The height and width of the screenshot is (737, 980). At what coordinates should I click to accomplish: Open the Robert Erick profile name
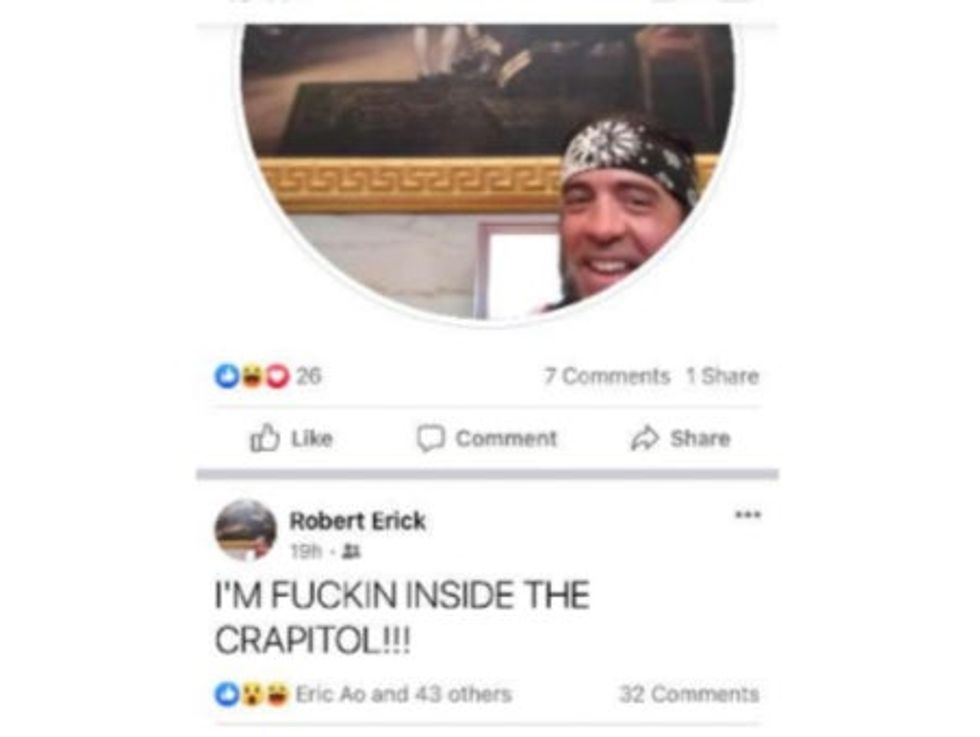[358, 521]
